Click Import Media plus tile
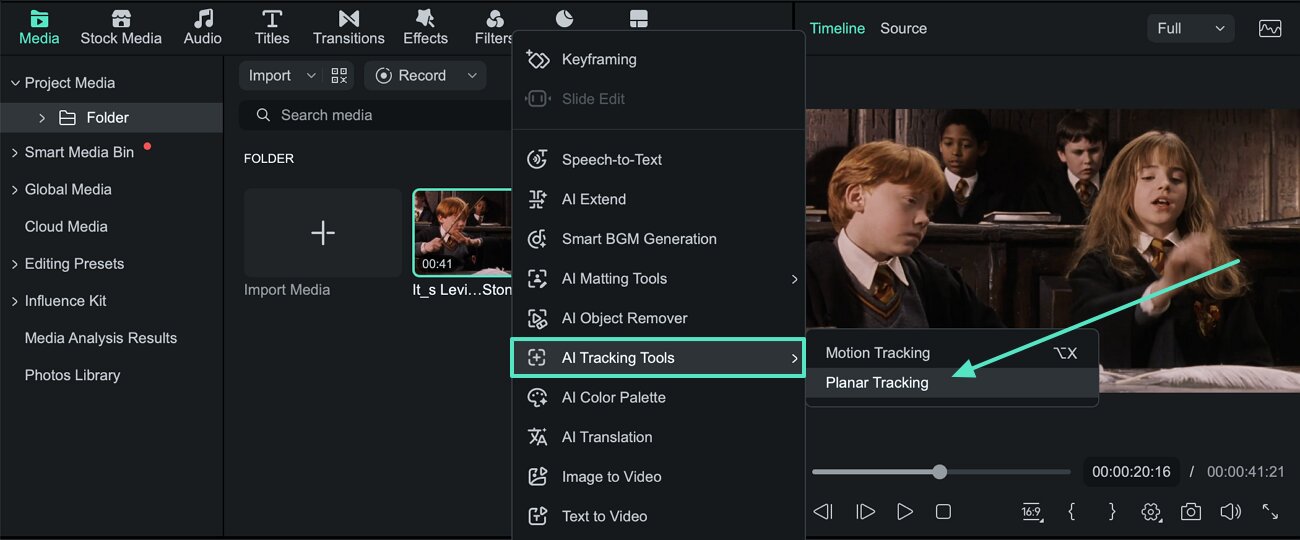Viewport: 1300px width, 540px height. [323, 233]
